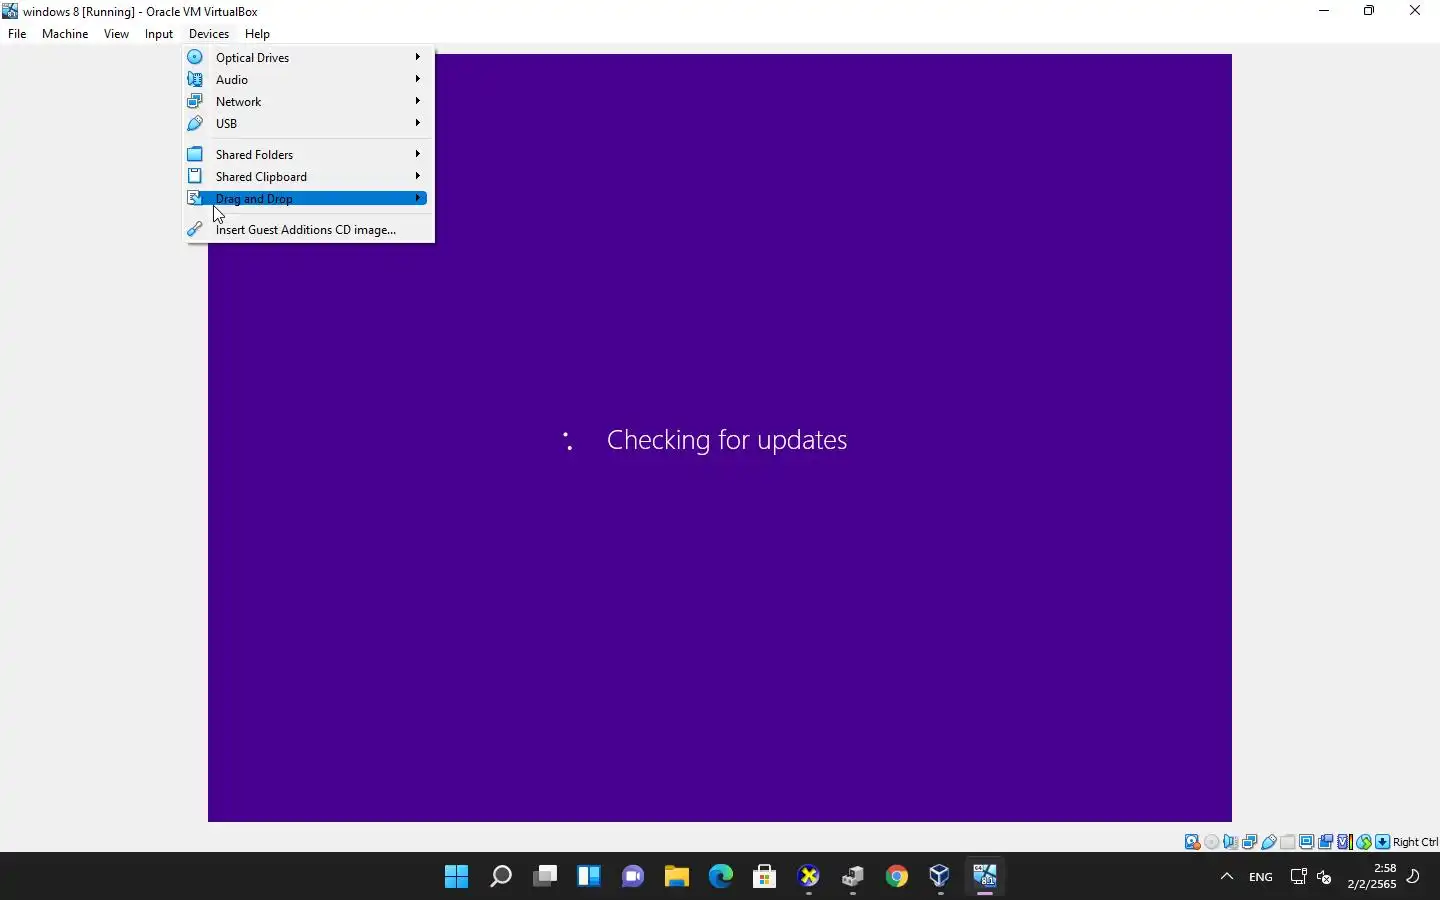Expand the Drag and Drop submenu
Viewport: 1440px width, 900px height.
coord(310,198)
